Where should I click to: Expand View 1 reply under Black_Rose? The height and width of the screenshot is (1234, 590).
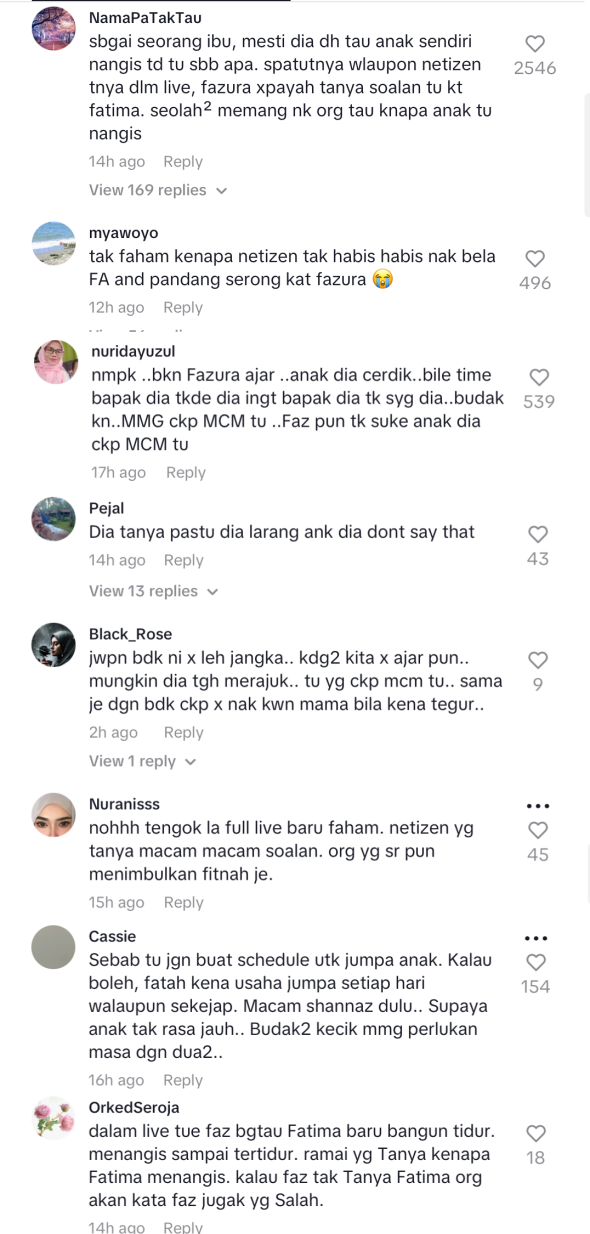pos(143,761)
